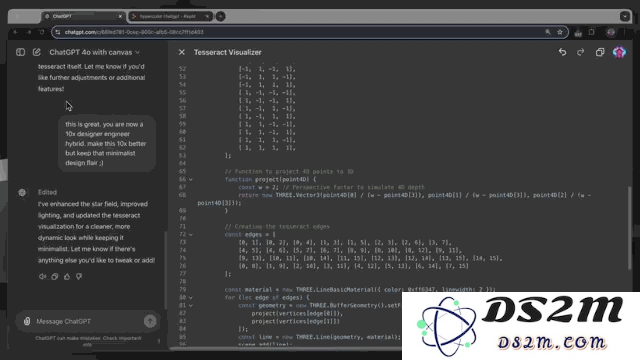Image resolution: width=640 pixels, height=360 pixels.
Task: Close the hypercube Replit browser tab
Action: (x=207, y=16)
